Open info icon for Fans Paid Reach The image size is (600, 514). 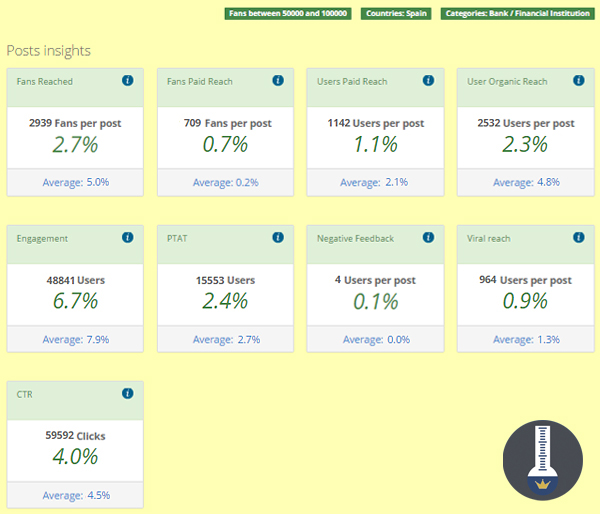point(277,81)
